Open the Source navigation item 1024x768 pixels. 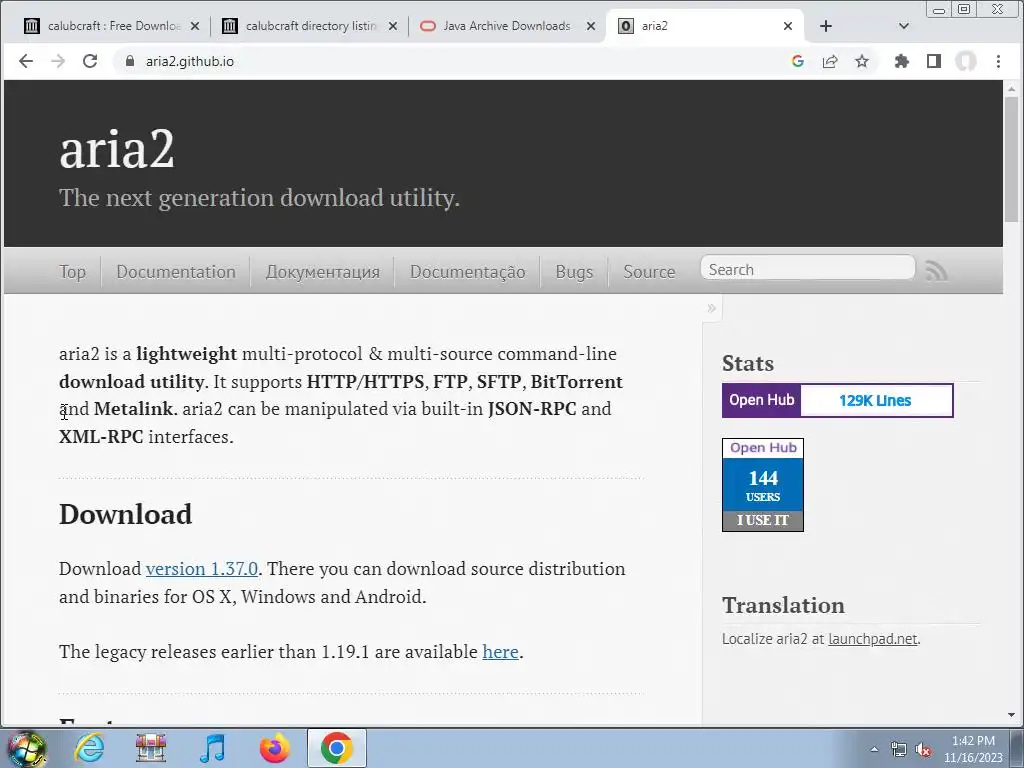coord(649,272)
